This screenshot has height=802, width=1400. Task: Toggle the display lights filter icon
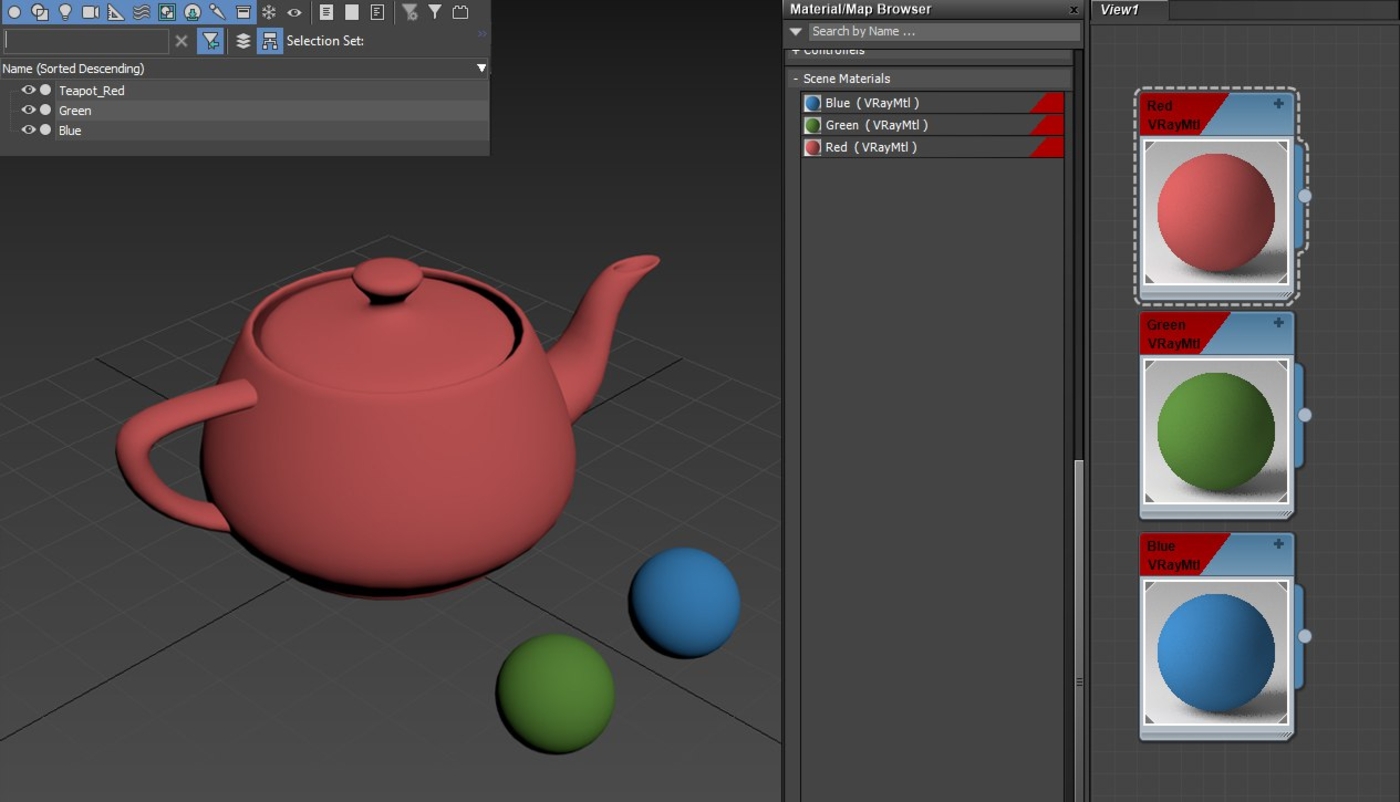(x=65, y=12)
